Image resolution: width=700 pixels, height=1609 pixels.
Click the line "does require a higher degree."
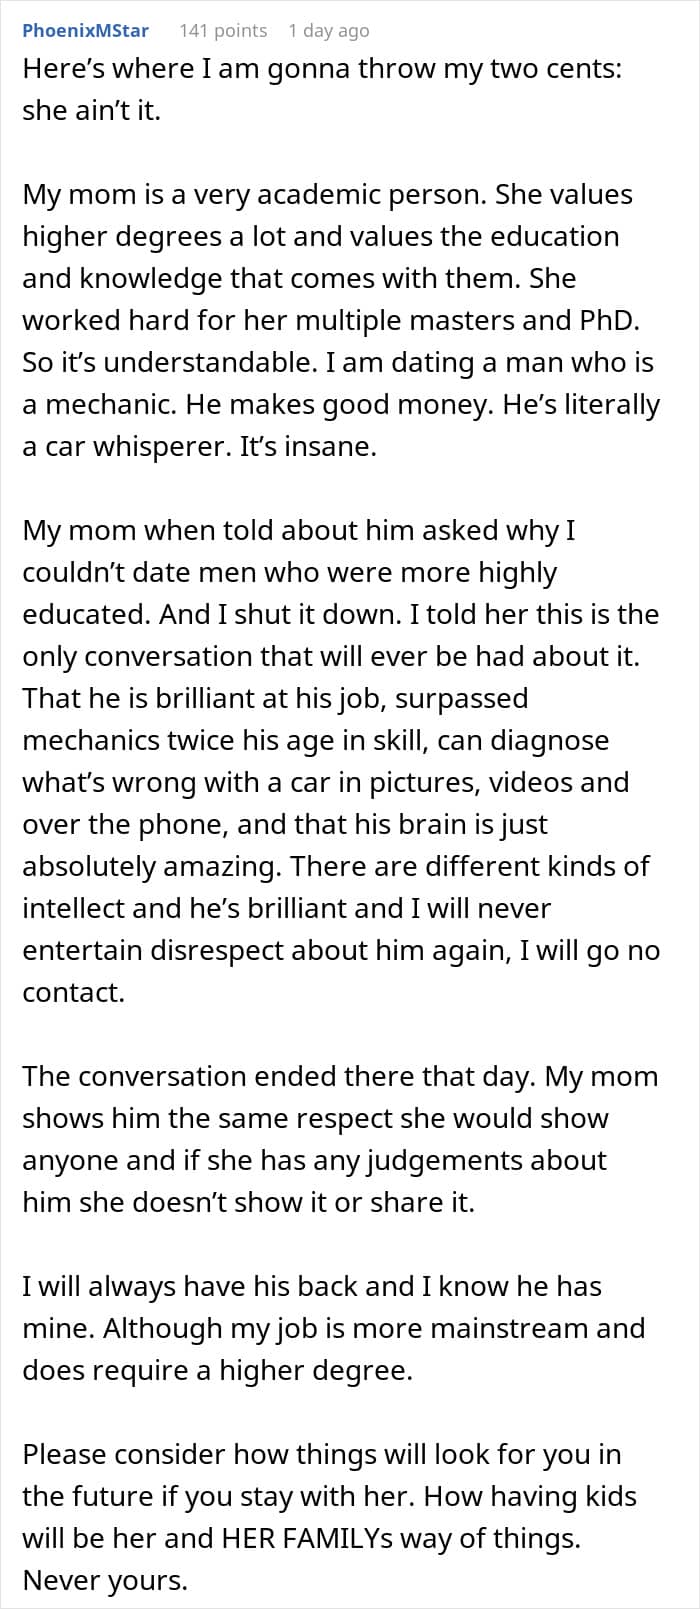217,1370
